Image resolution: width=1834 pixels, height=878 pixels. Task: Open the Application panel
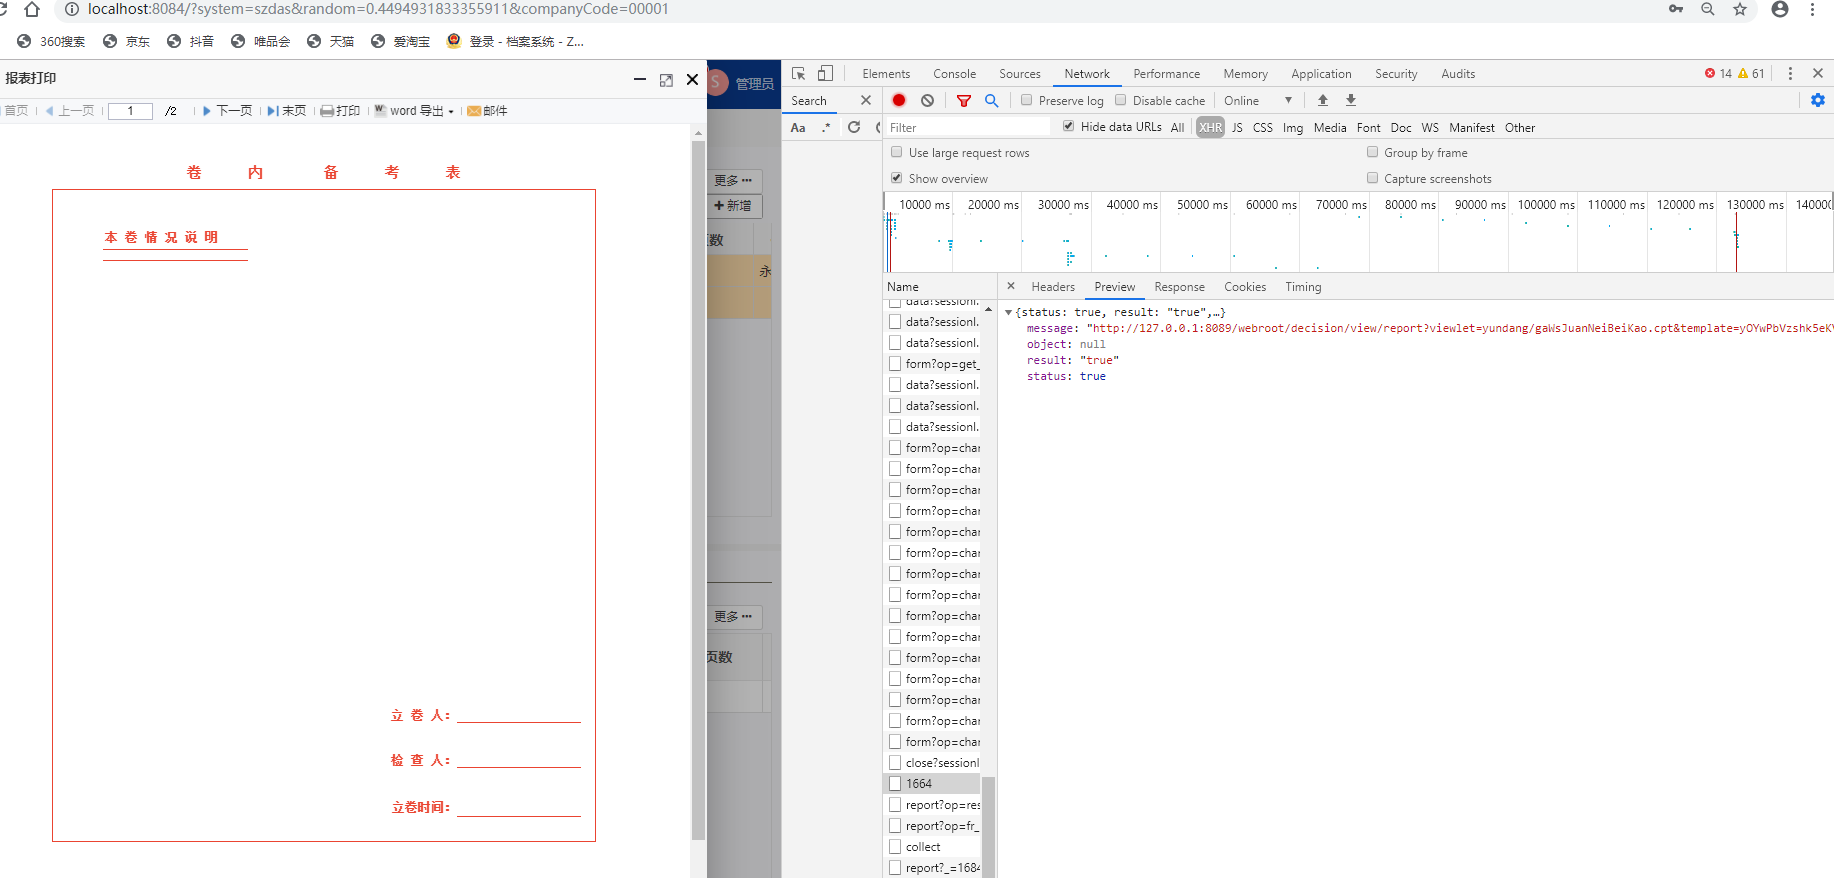1321,74
